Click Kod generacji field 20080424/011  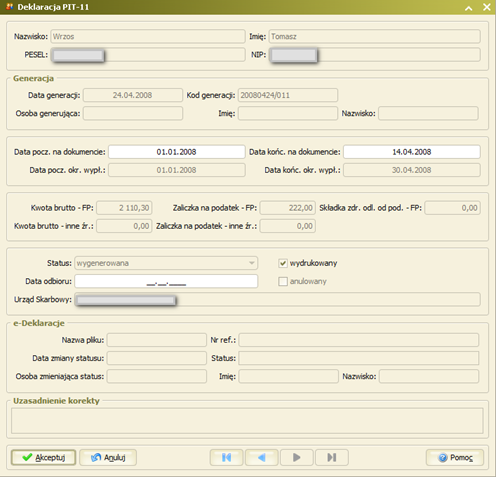click(x=288, y=95)
